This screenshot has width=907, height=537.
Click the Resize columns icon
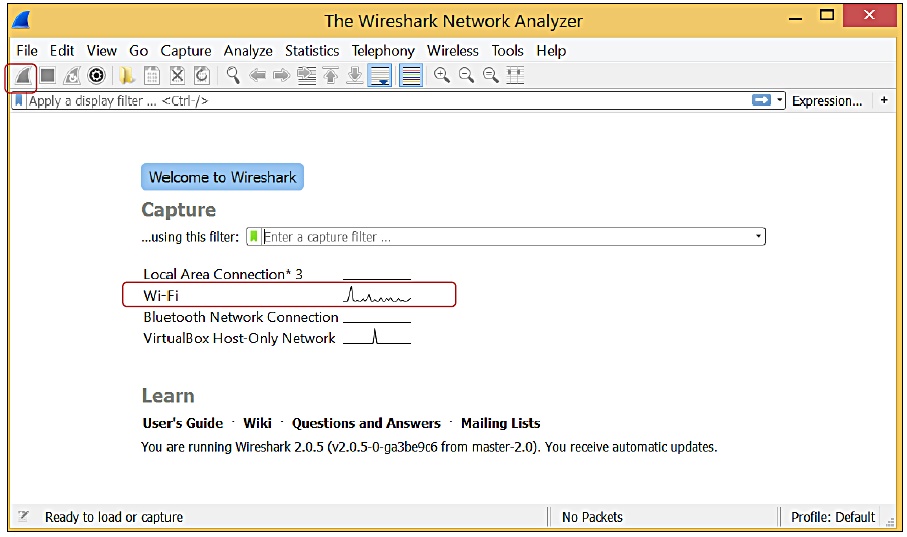point(515,76)
